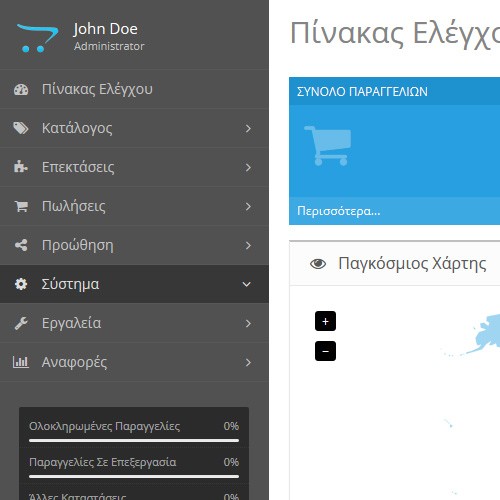Expand the Αναφορές submenu arrow
Screen dimensions: 500x500
tap(248, 362)
